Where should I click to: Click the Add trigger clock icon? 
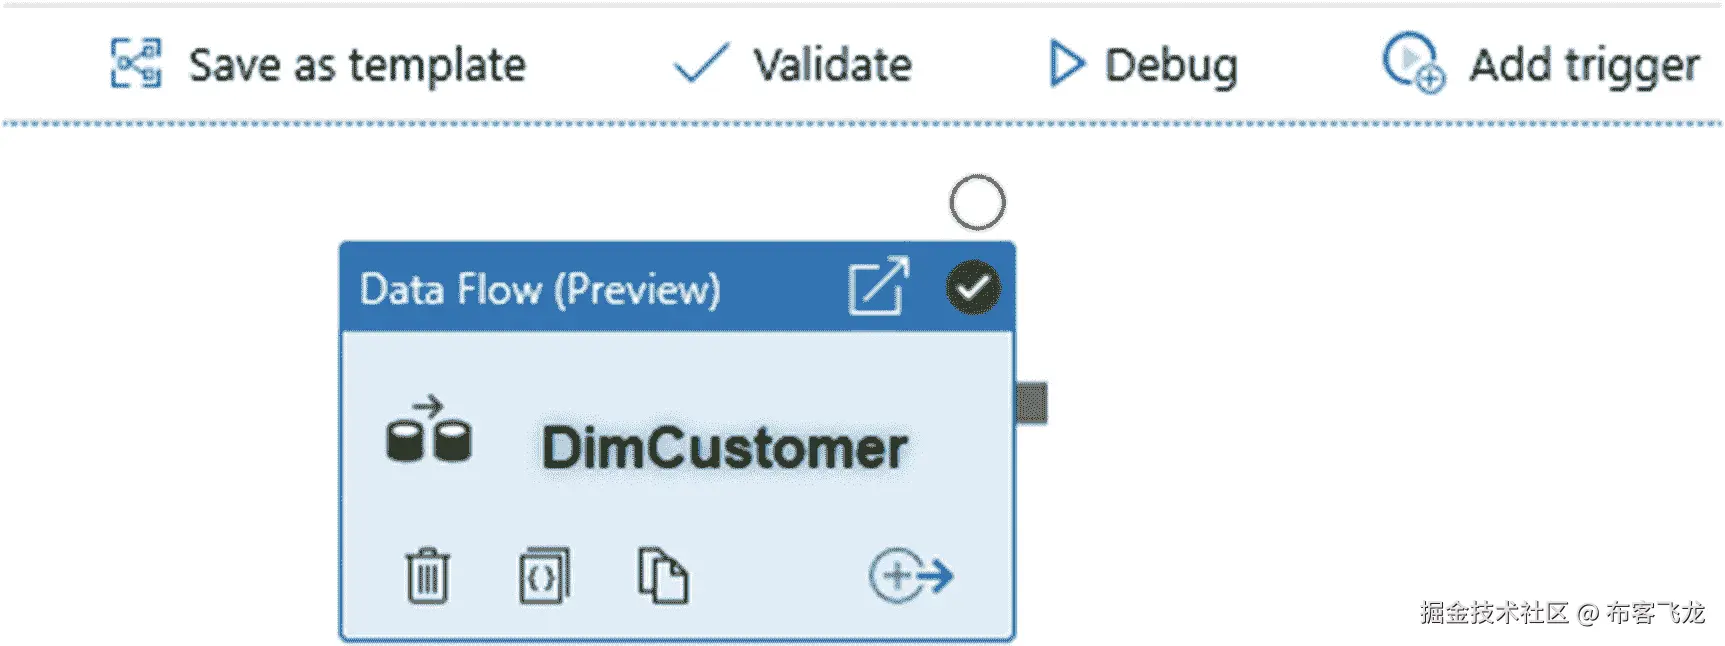pos(1413,63)
